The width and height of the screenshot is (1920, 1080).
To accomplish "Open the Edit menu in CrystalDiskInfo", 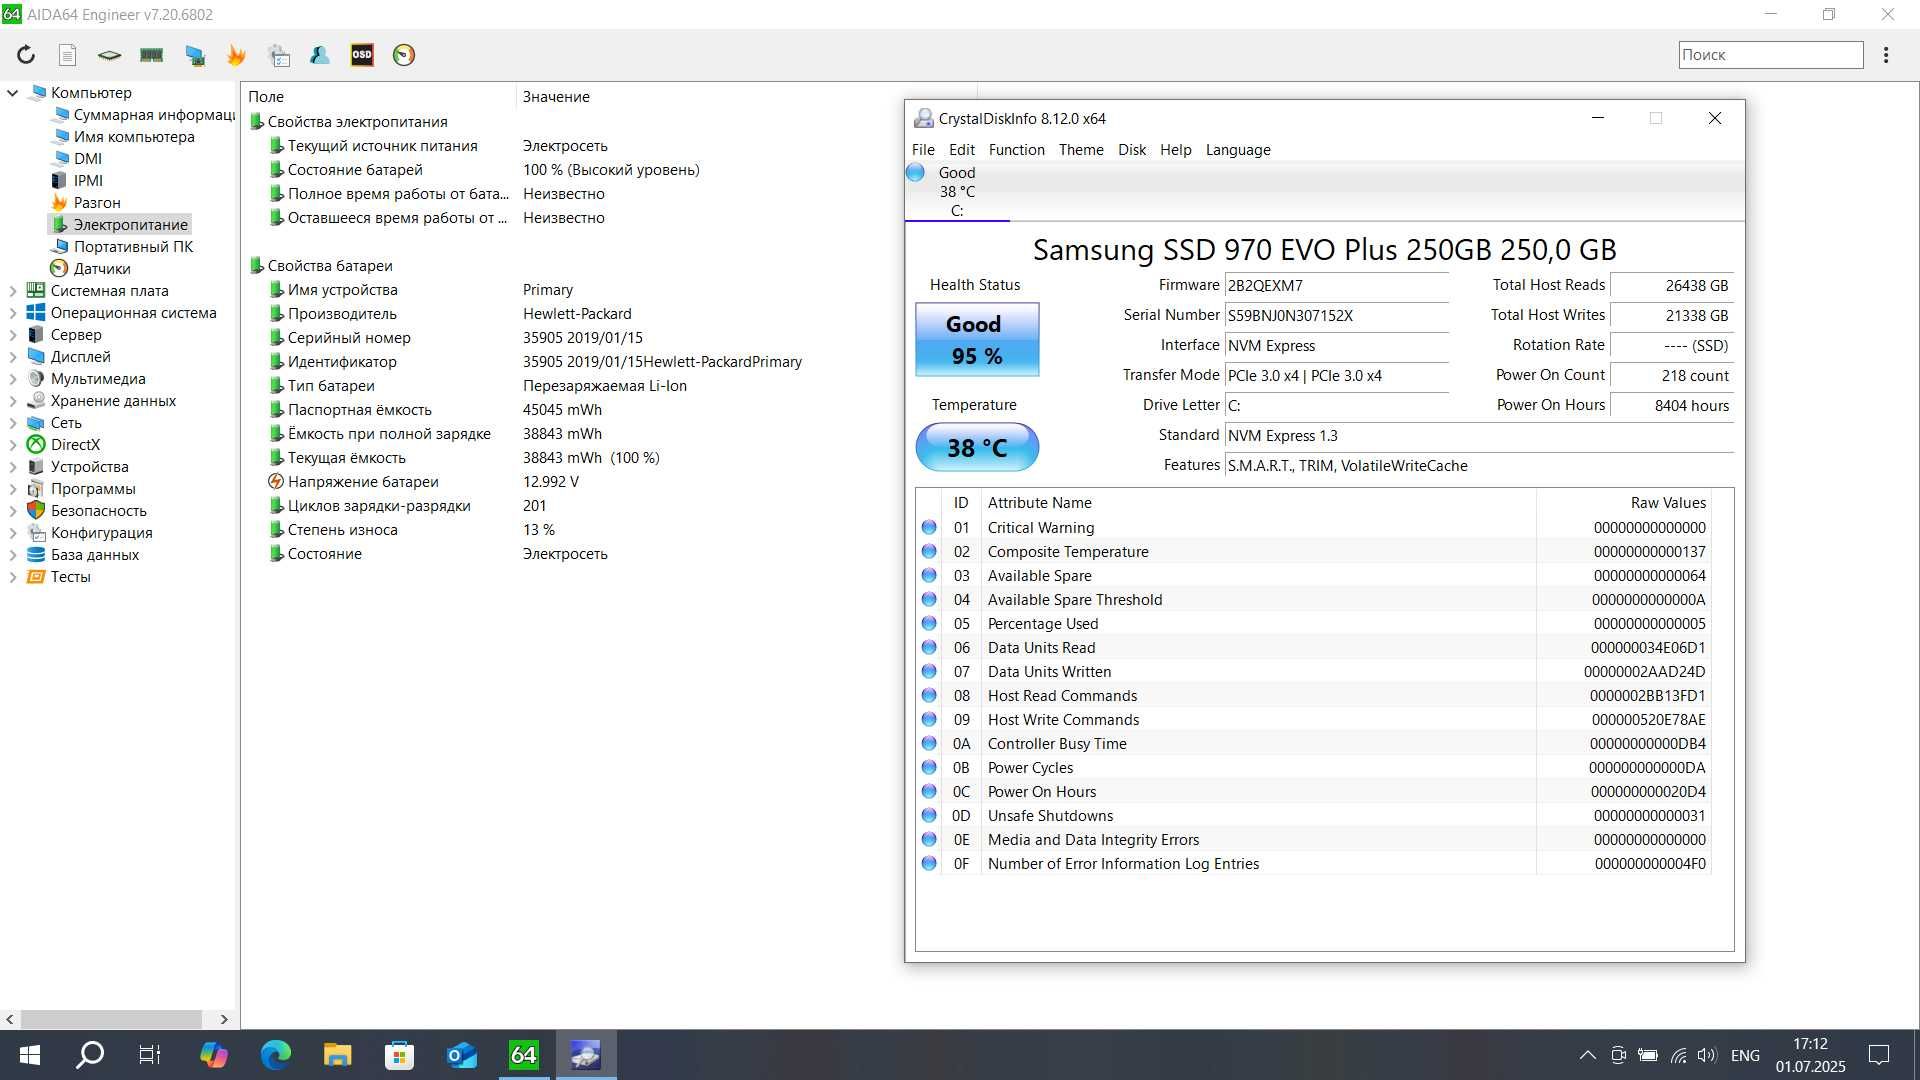I will click(961, 150).
